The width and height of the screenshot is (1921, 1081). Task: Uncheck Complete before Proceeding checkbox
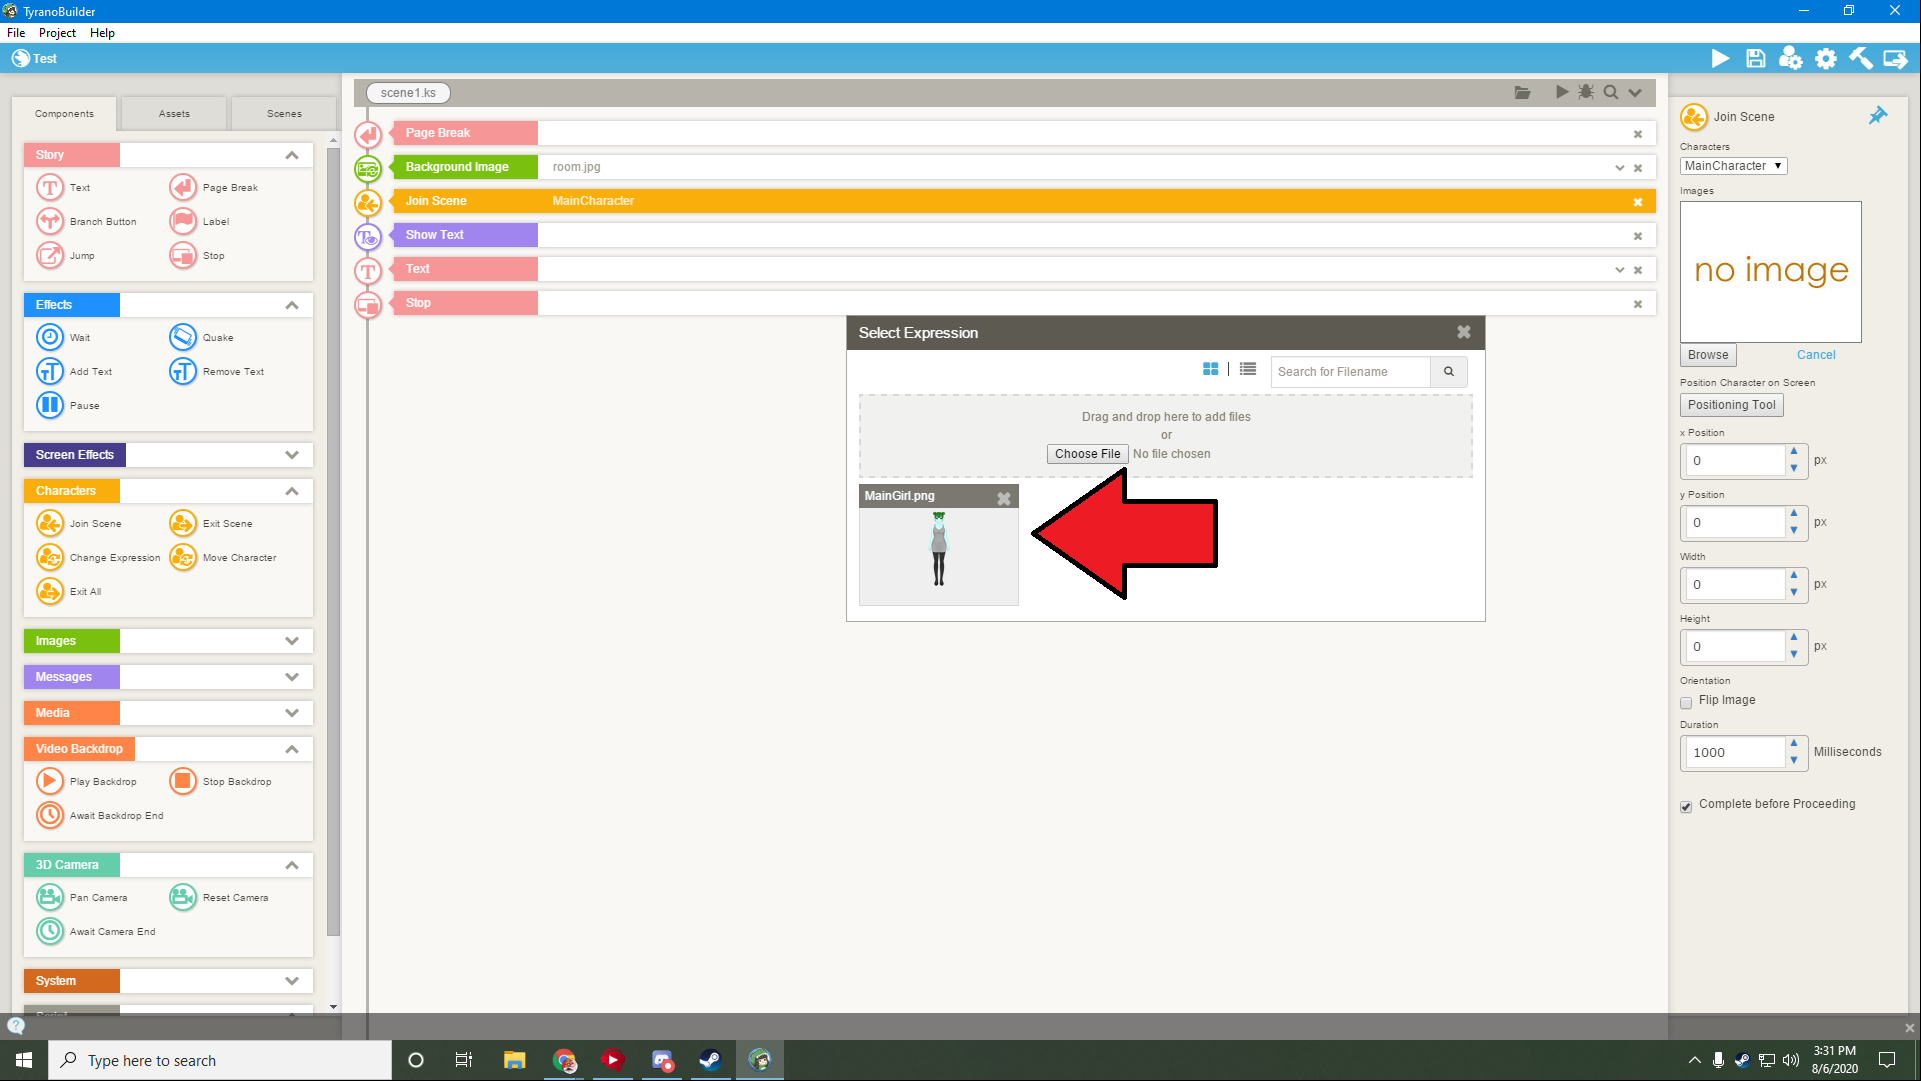(1686, 806)
